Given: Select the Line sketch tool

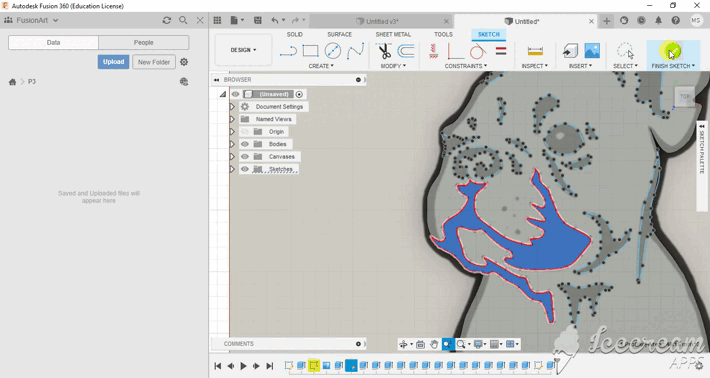Looking at the screenshot, I should (288, 51).
